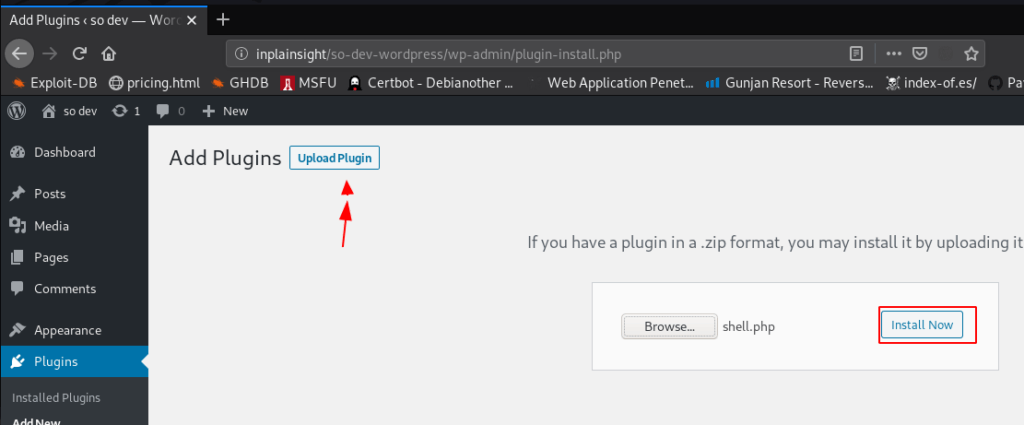The height and width of the screenshot is (425, 1024).
Task: Click the forward navigation arrow
Action: (x=50, y=54)
